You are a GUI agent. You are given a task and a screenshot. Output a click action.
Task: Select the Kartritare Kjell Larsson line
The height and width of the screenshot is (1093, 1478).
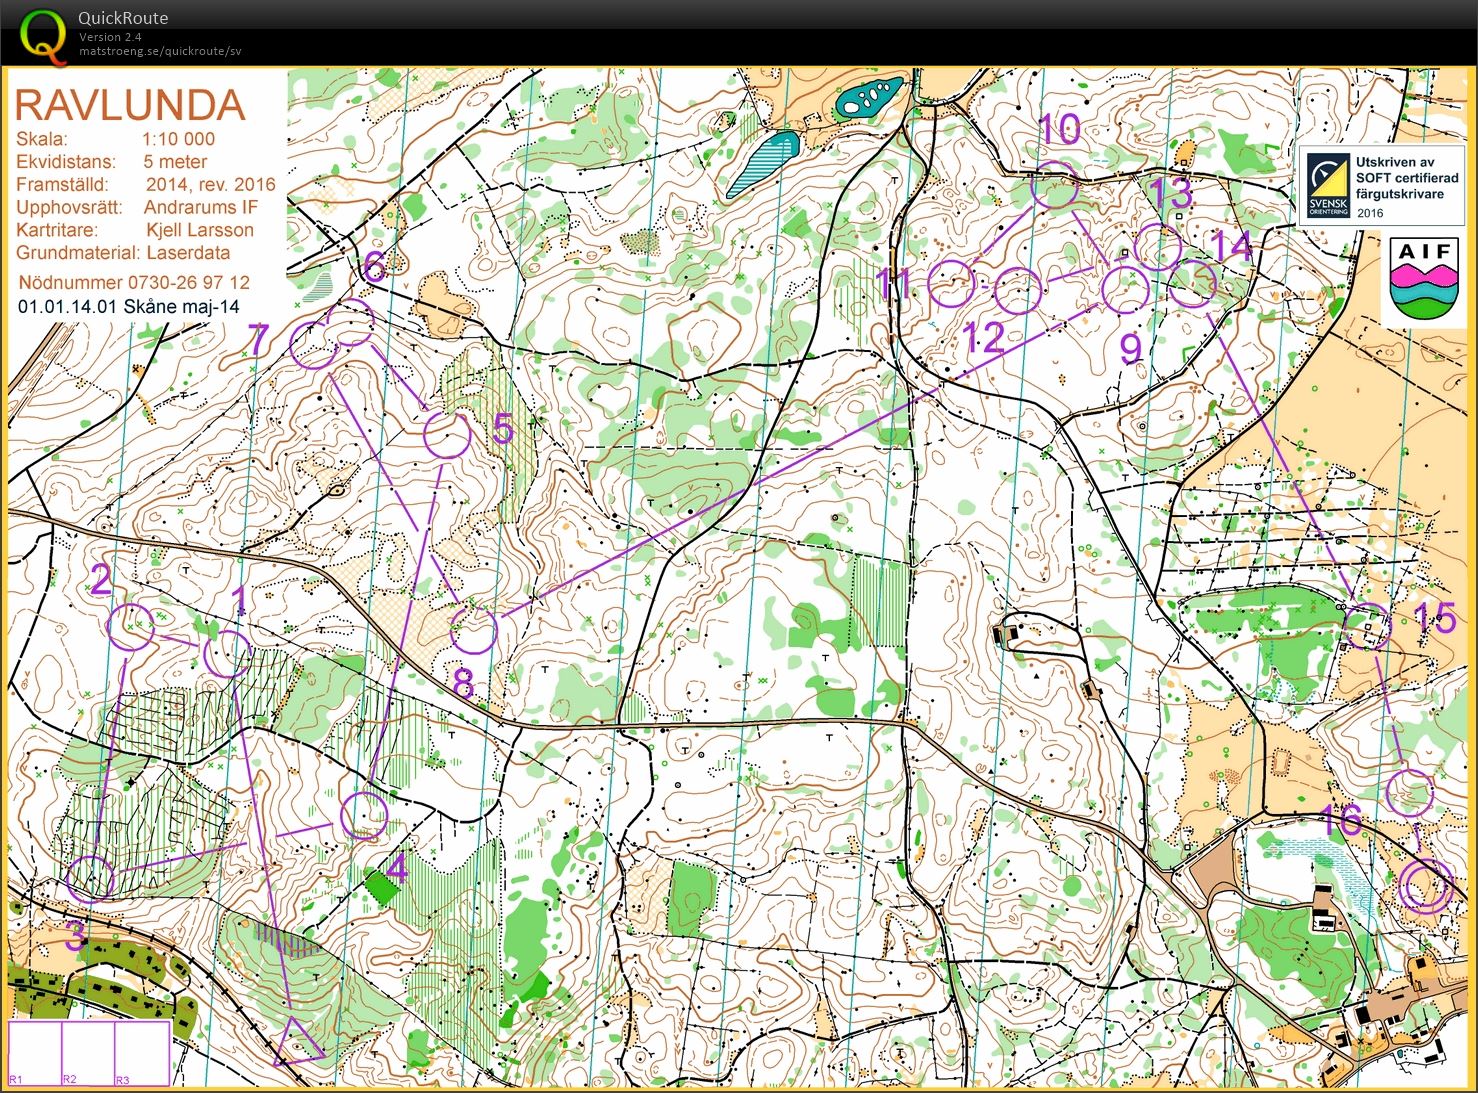tap(134, 230)
